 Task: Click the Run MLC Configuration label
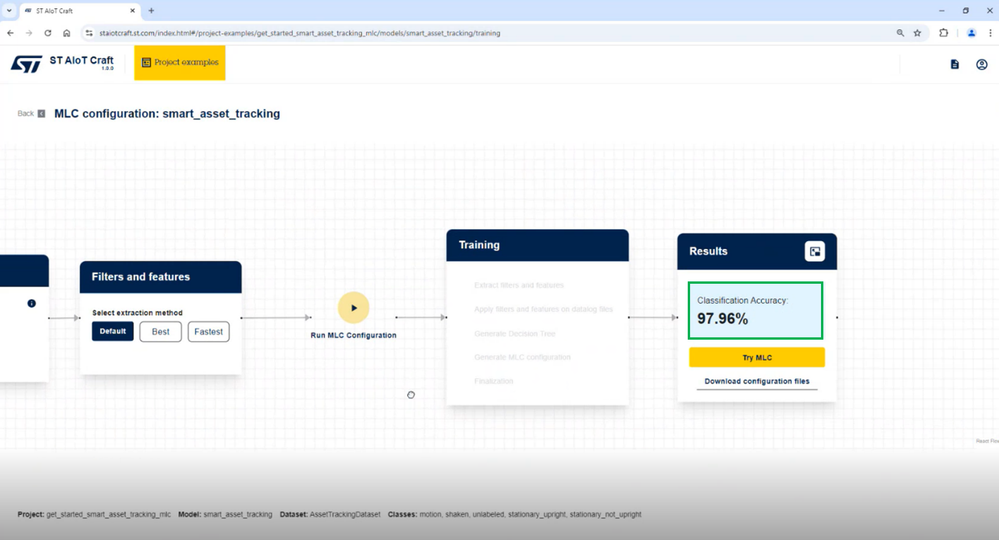tap(354, 336)
